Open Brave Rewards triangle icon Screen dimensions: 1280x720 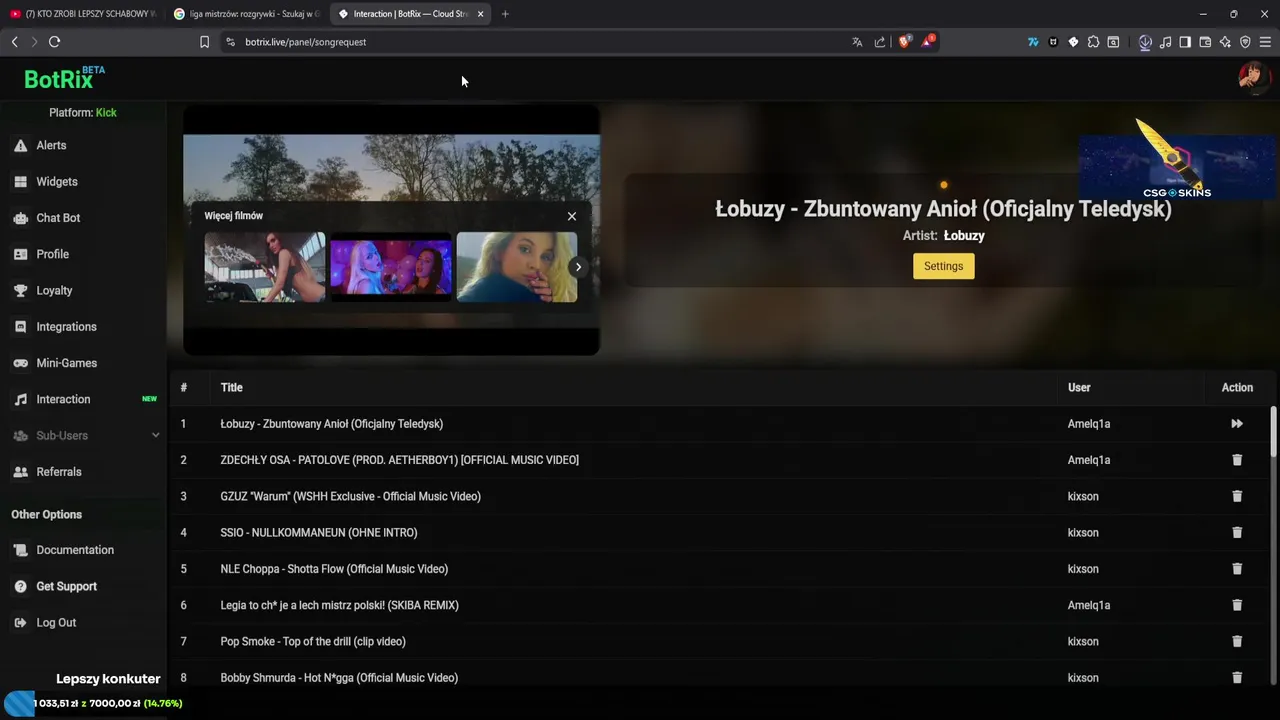(x=928, y=41)
